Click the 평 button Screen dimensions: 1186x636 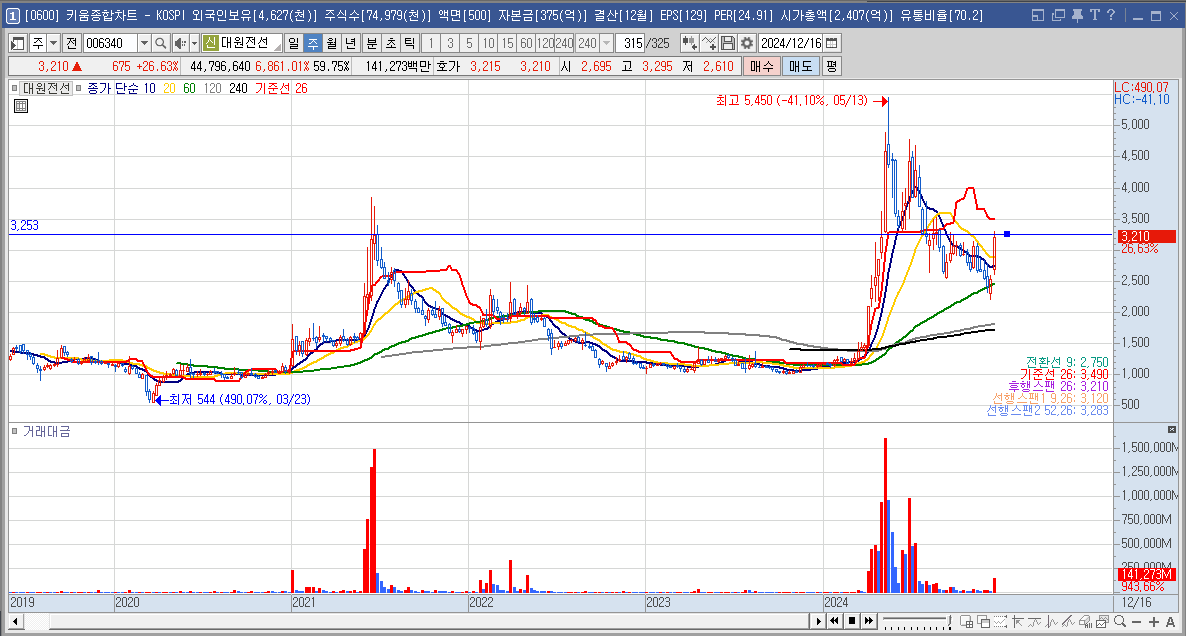point(831,67)
